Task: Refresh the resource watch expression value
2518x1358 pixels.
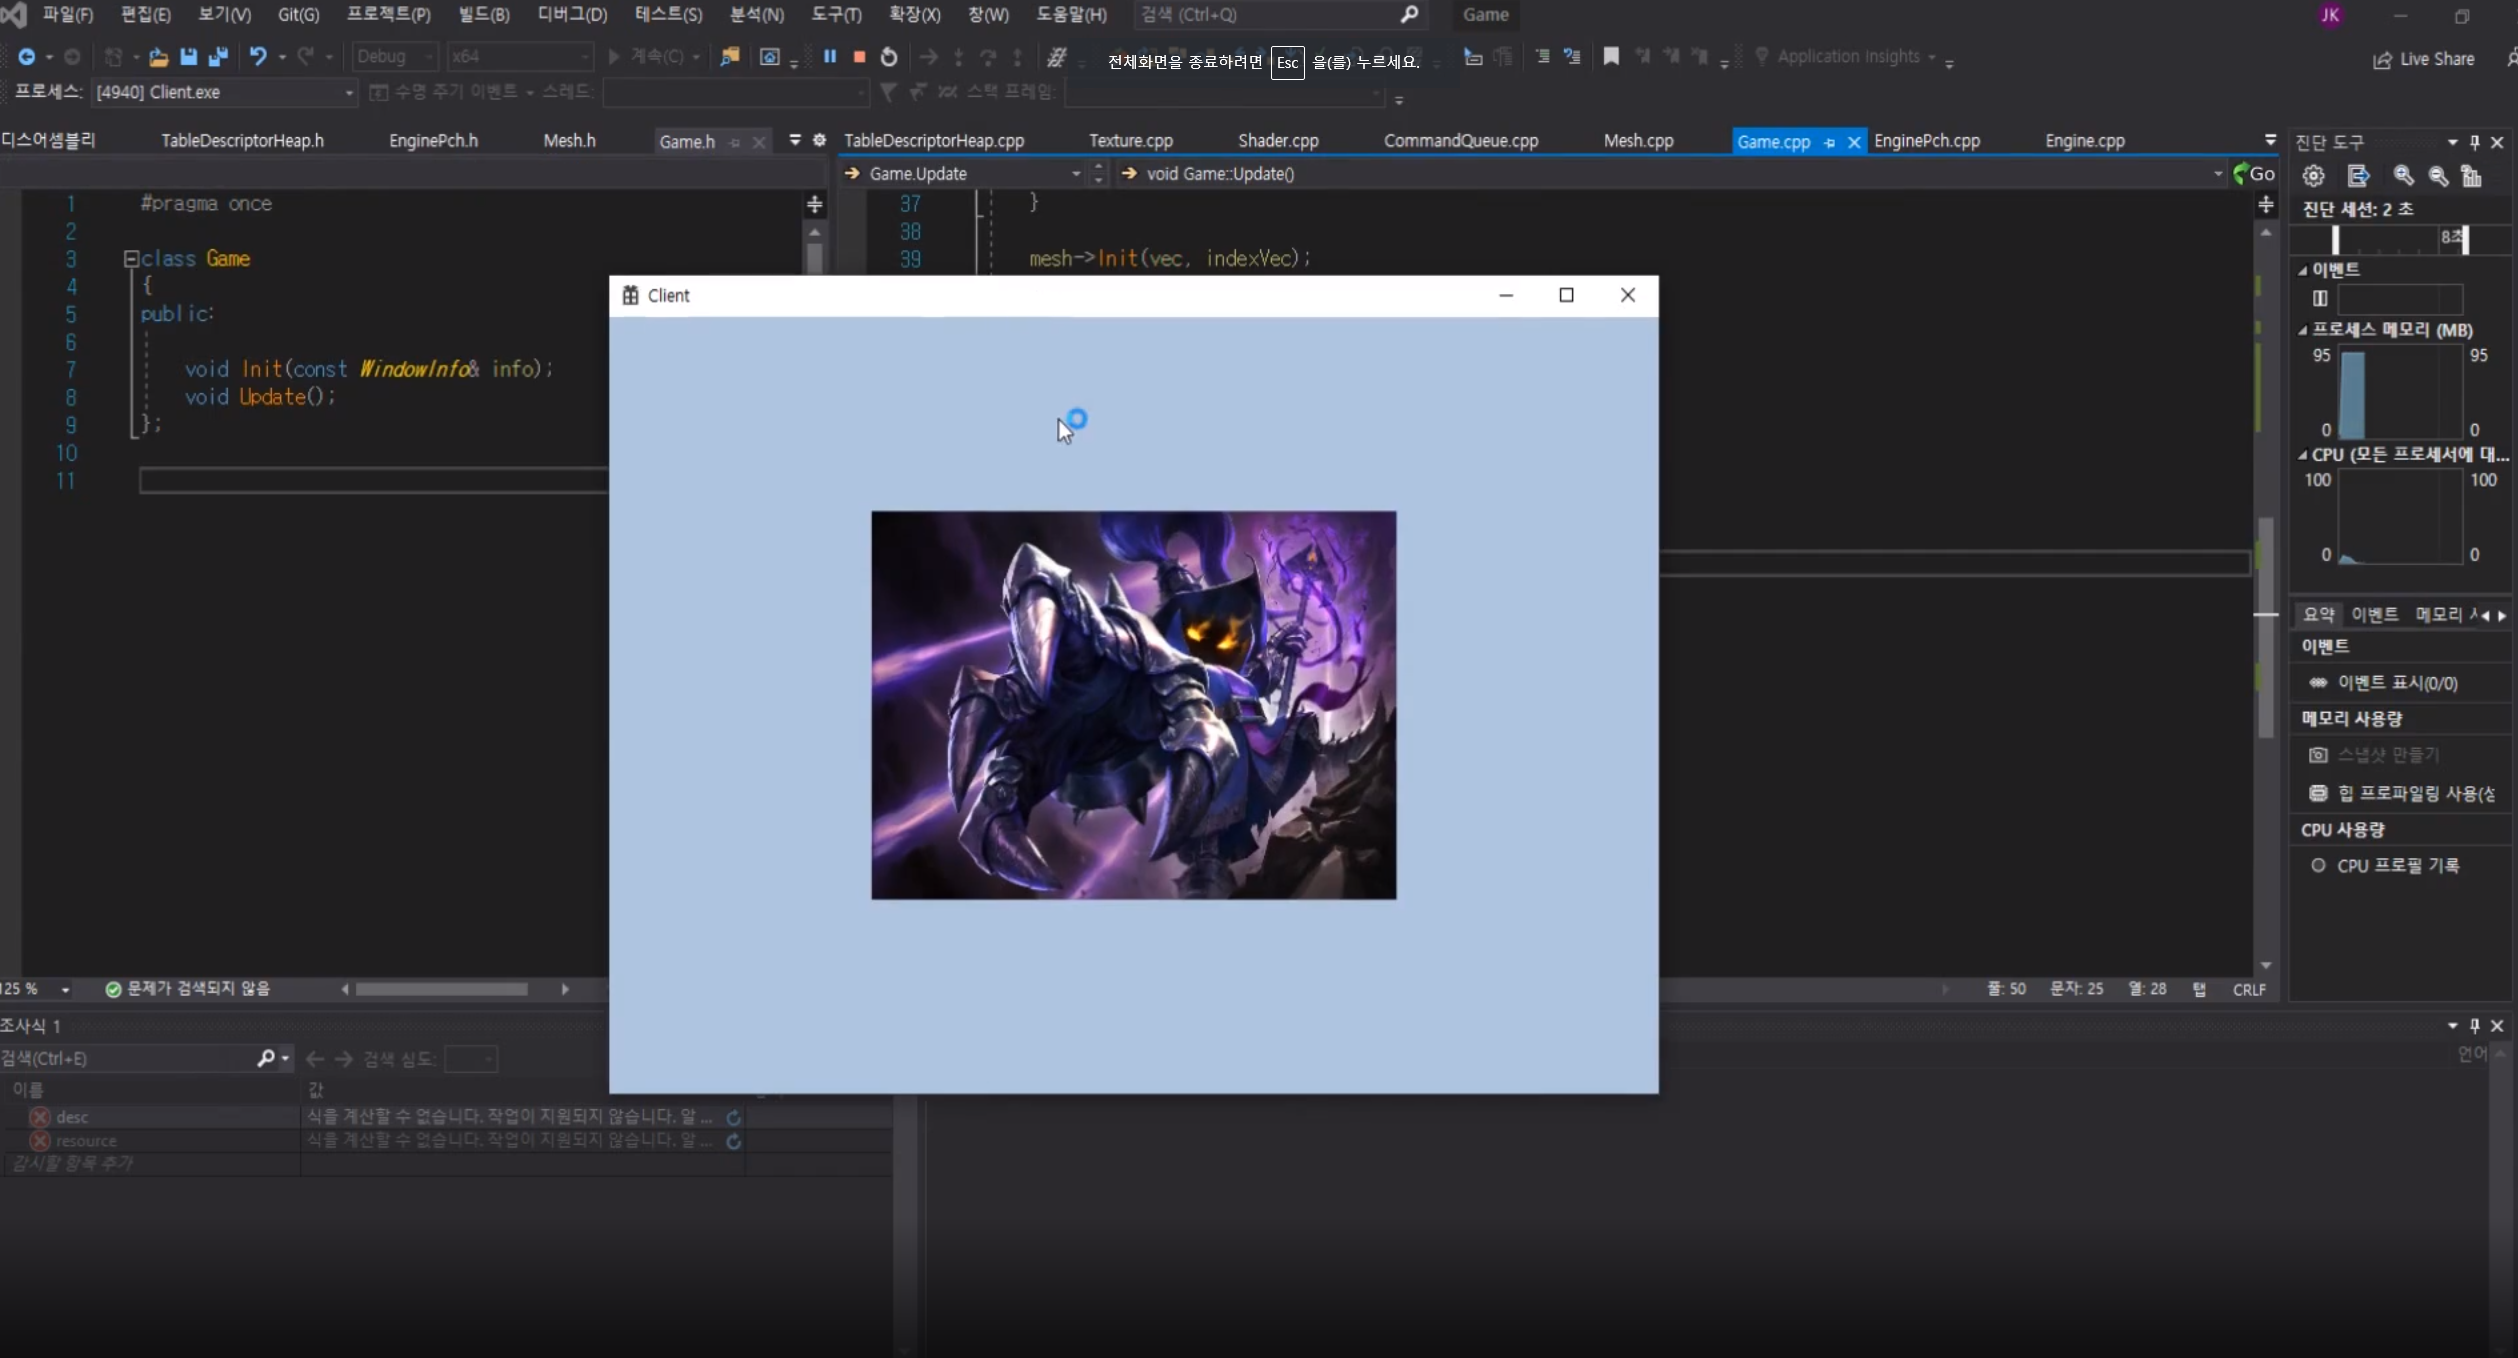Action: pyautogui.click(x=733, y=1141)
